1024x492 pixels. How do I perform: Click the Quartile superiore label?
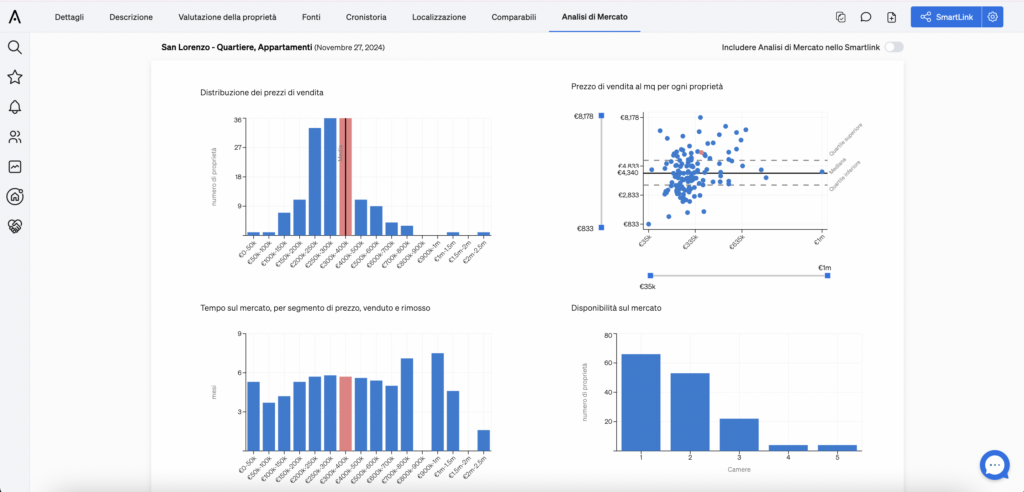[846, 139]
